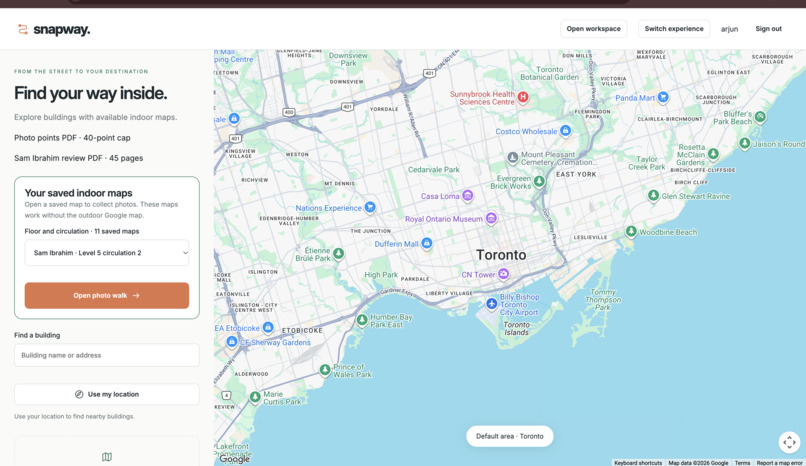
Task: Click the ETOBICOKE district label
Action: coord(302,330)
